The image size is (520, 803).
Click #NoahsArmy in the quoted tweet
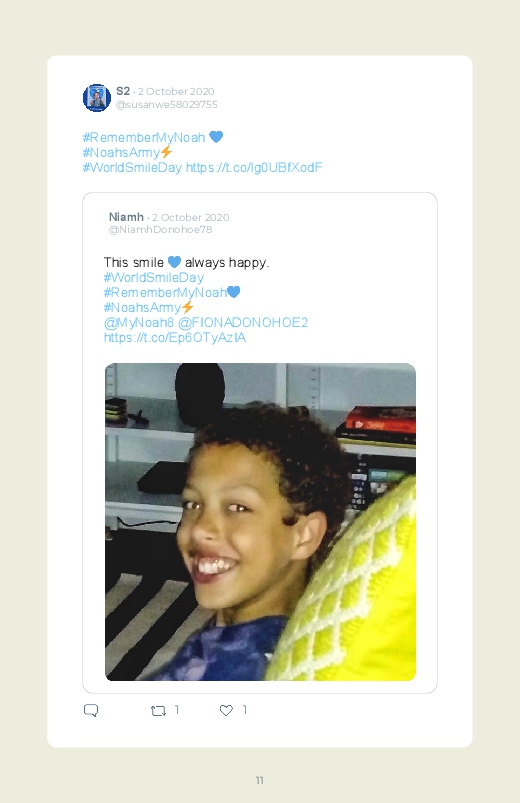click(142, 307)
